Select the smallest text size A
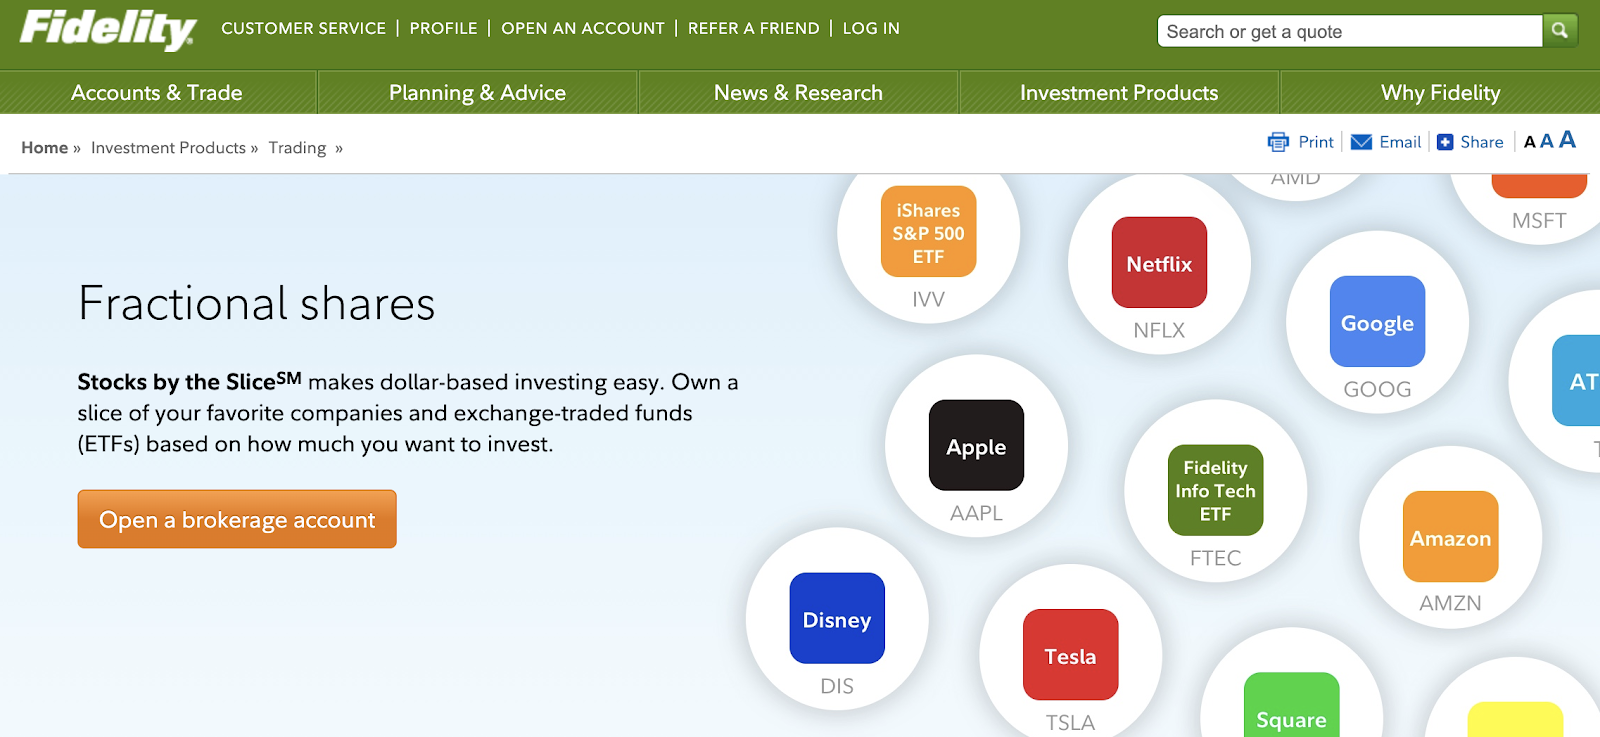The width and height of the screenshot is (1600, 737). (x=1530, y=143)
